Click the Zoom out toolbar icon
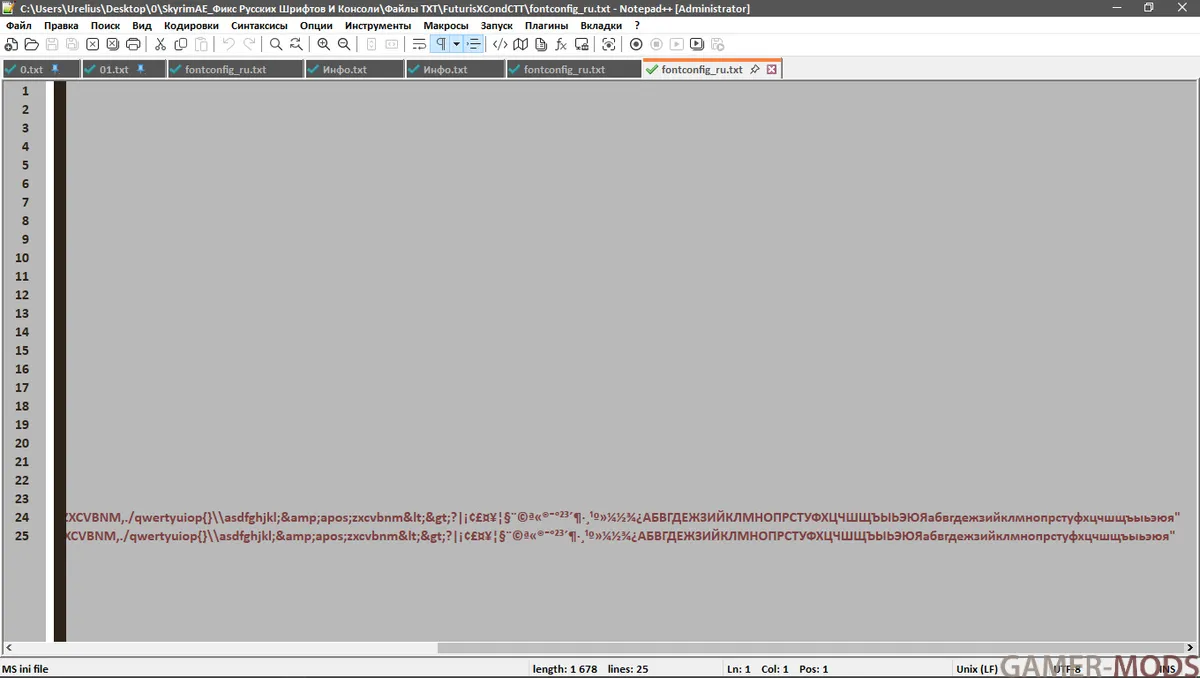Viewport: 1200px width, 678px height. pyautogui.click(x=344, y=44)
